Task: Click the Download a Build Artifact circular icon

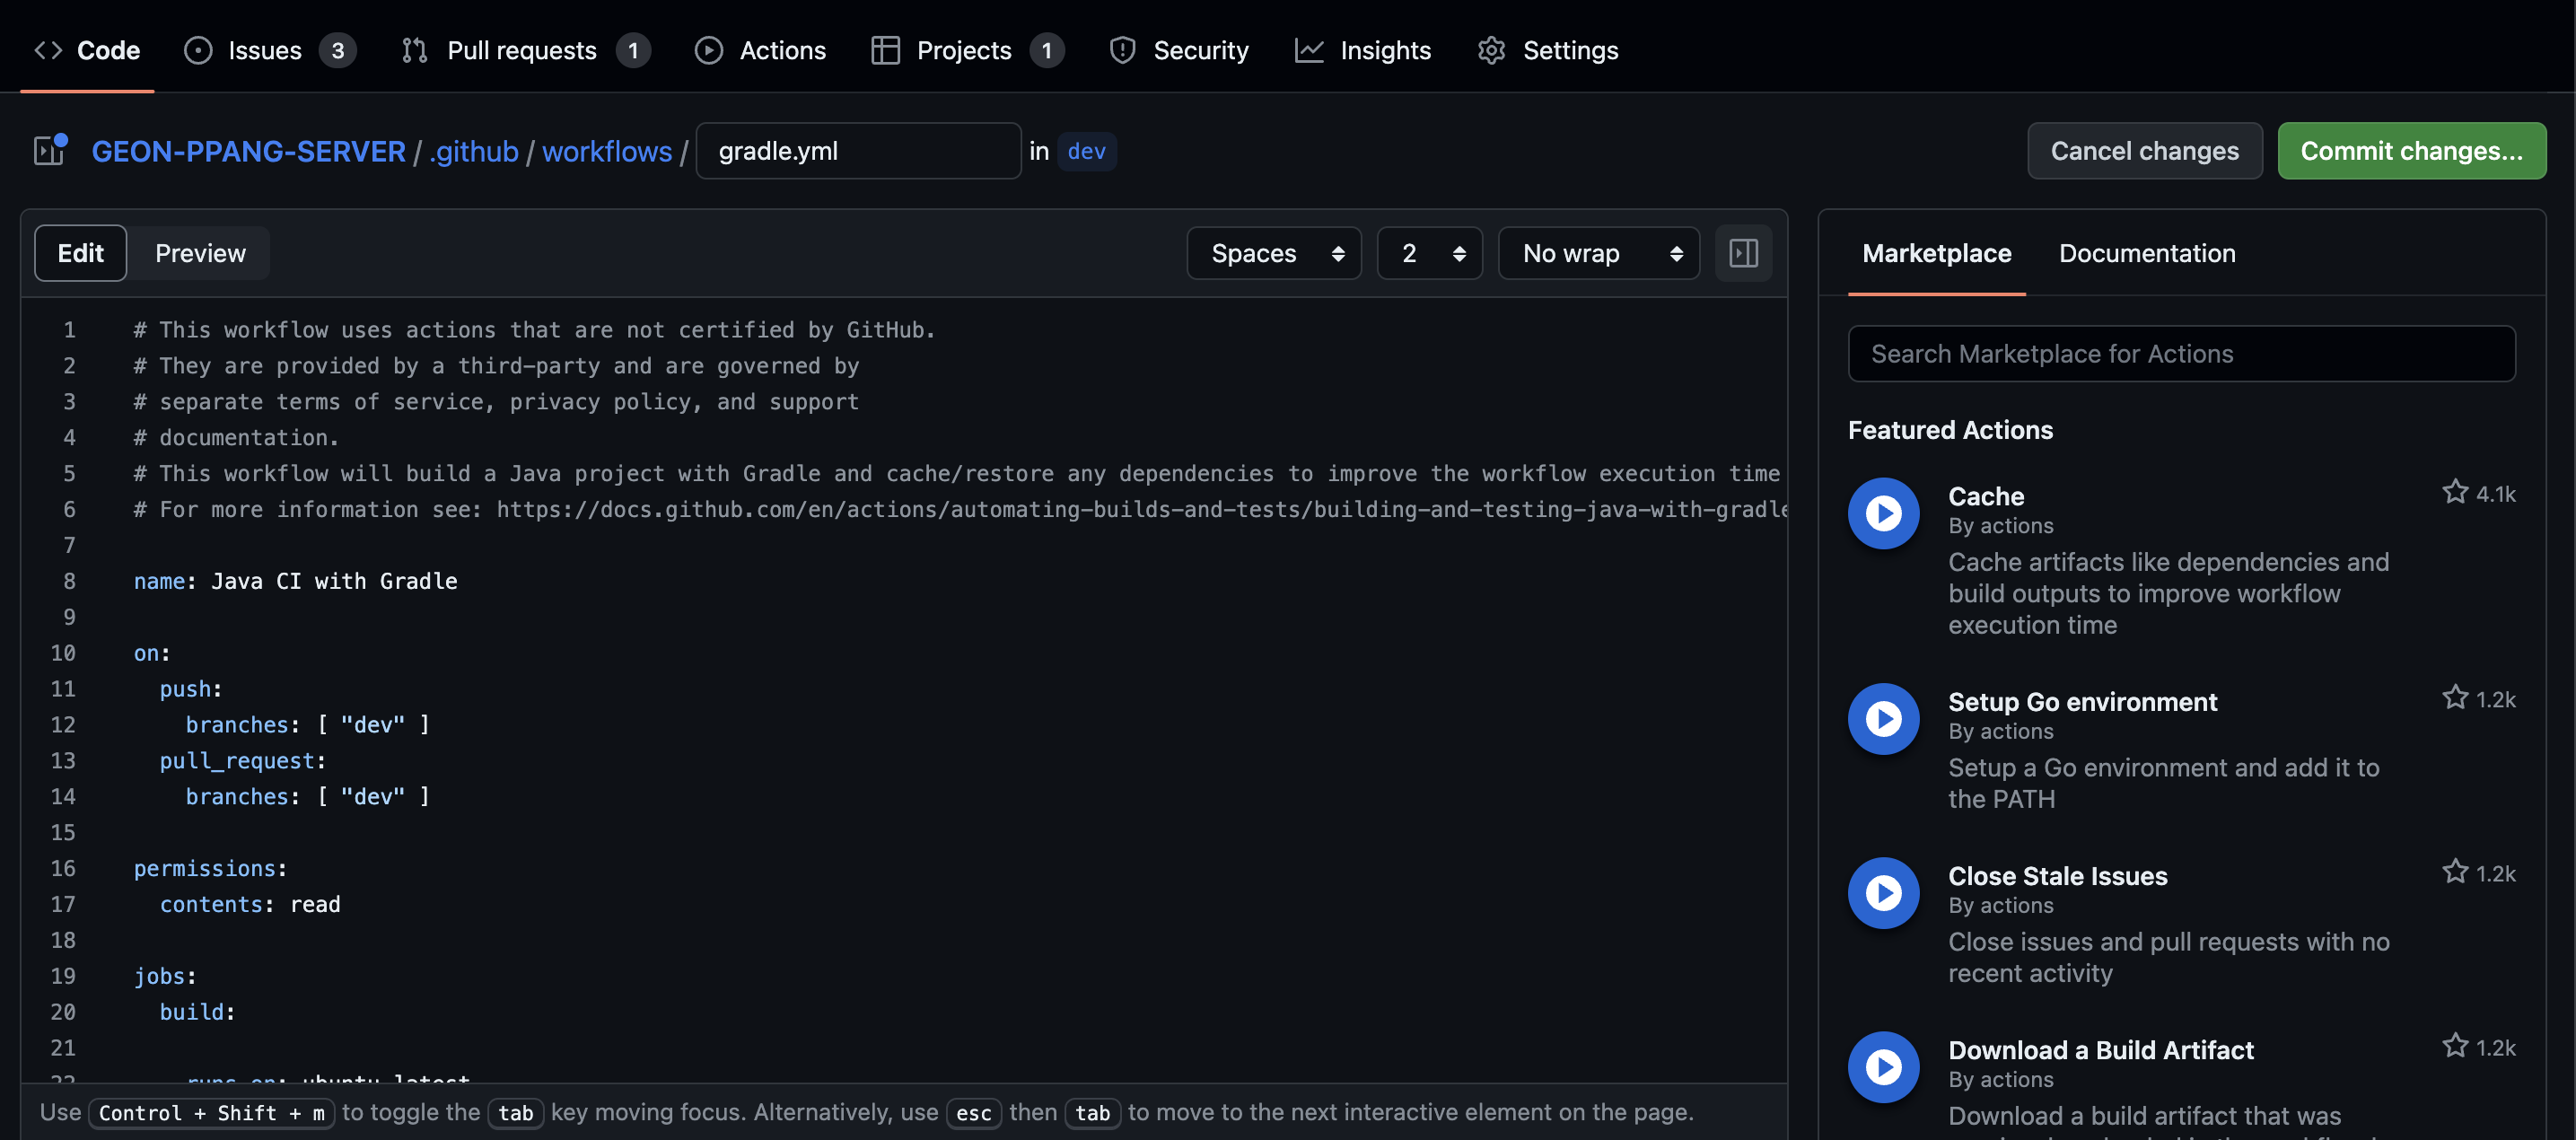Action: [x=1883, y=1066]
